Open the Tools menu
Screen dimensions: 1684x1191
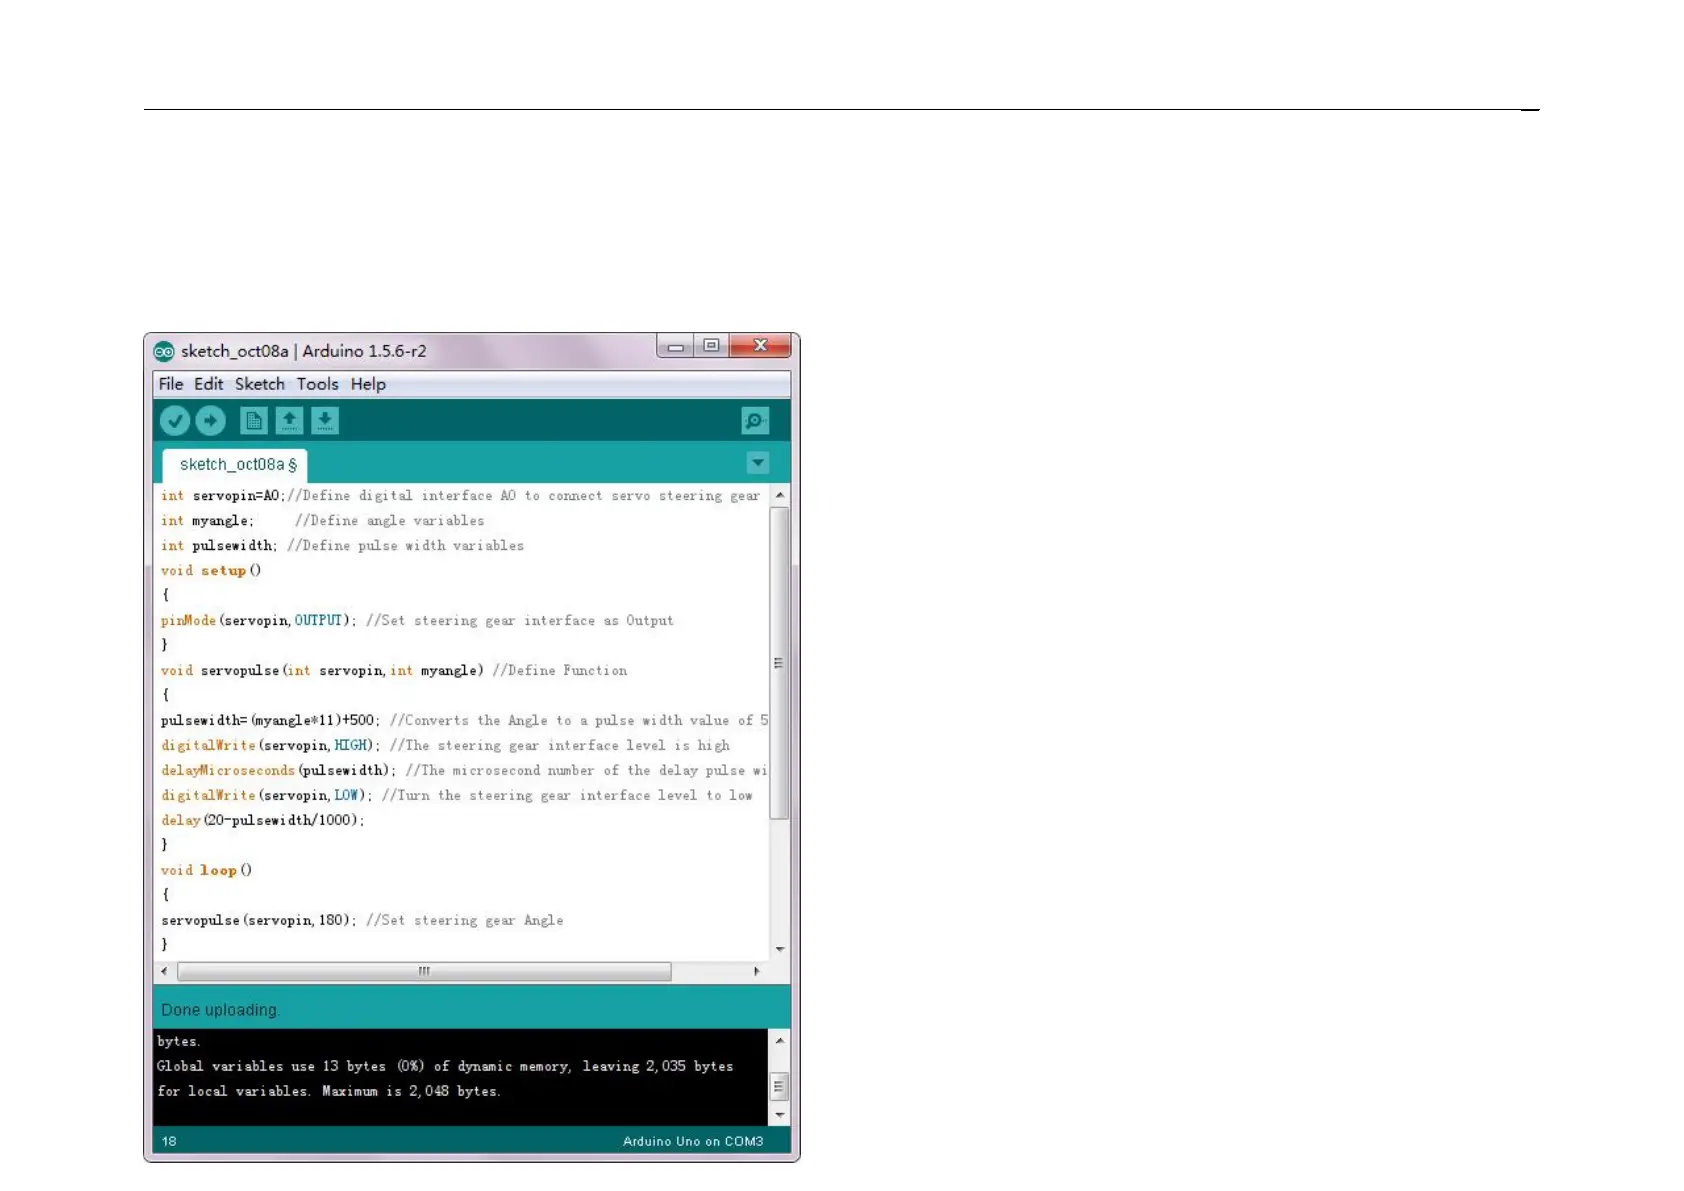point(318,384)
